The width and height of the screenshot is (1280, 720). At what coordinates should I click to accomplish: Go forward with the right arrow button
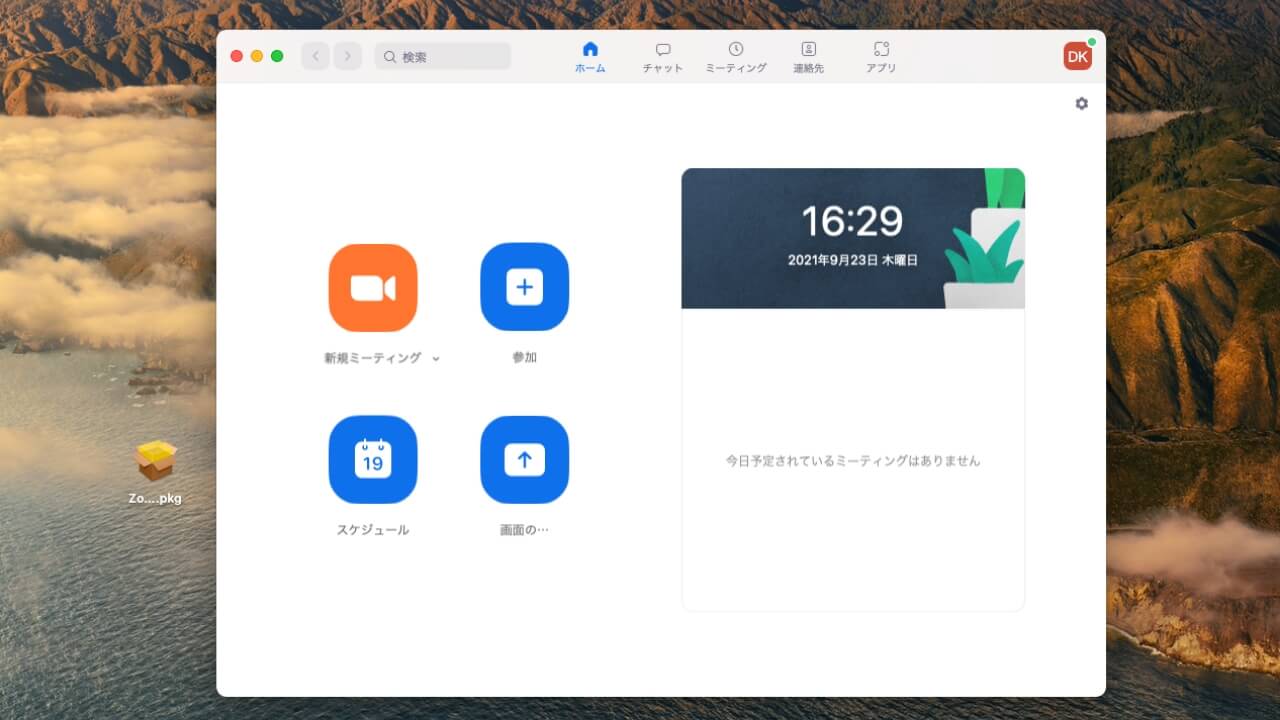[x=348, y=56]
